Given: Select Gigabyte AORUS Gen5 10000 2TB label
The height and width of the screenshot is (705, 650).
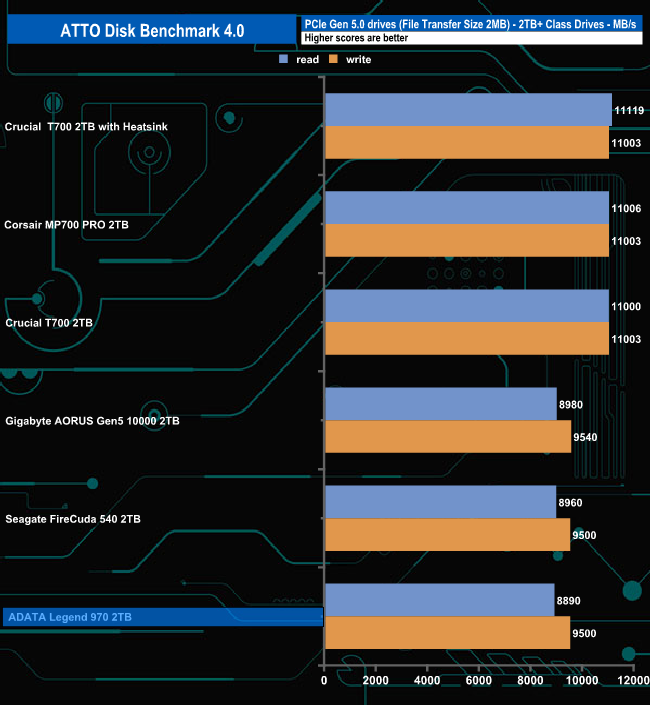Looking at the screenshot, I should click(x=92, y=421).
